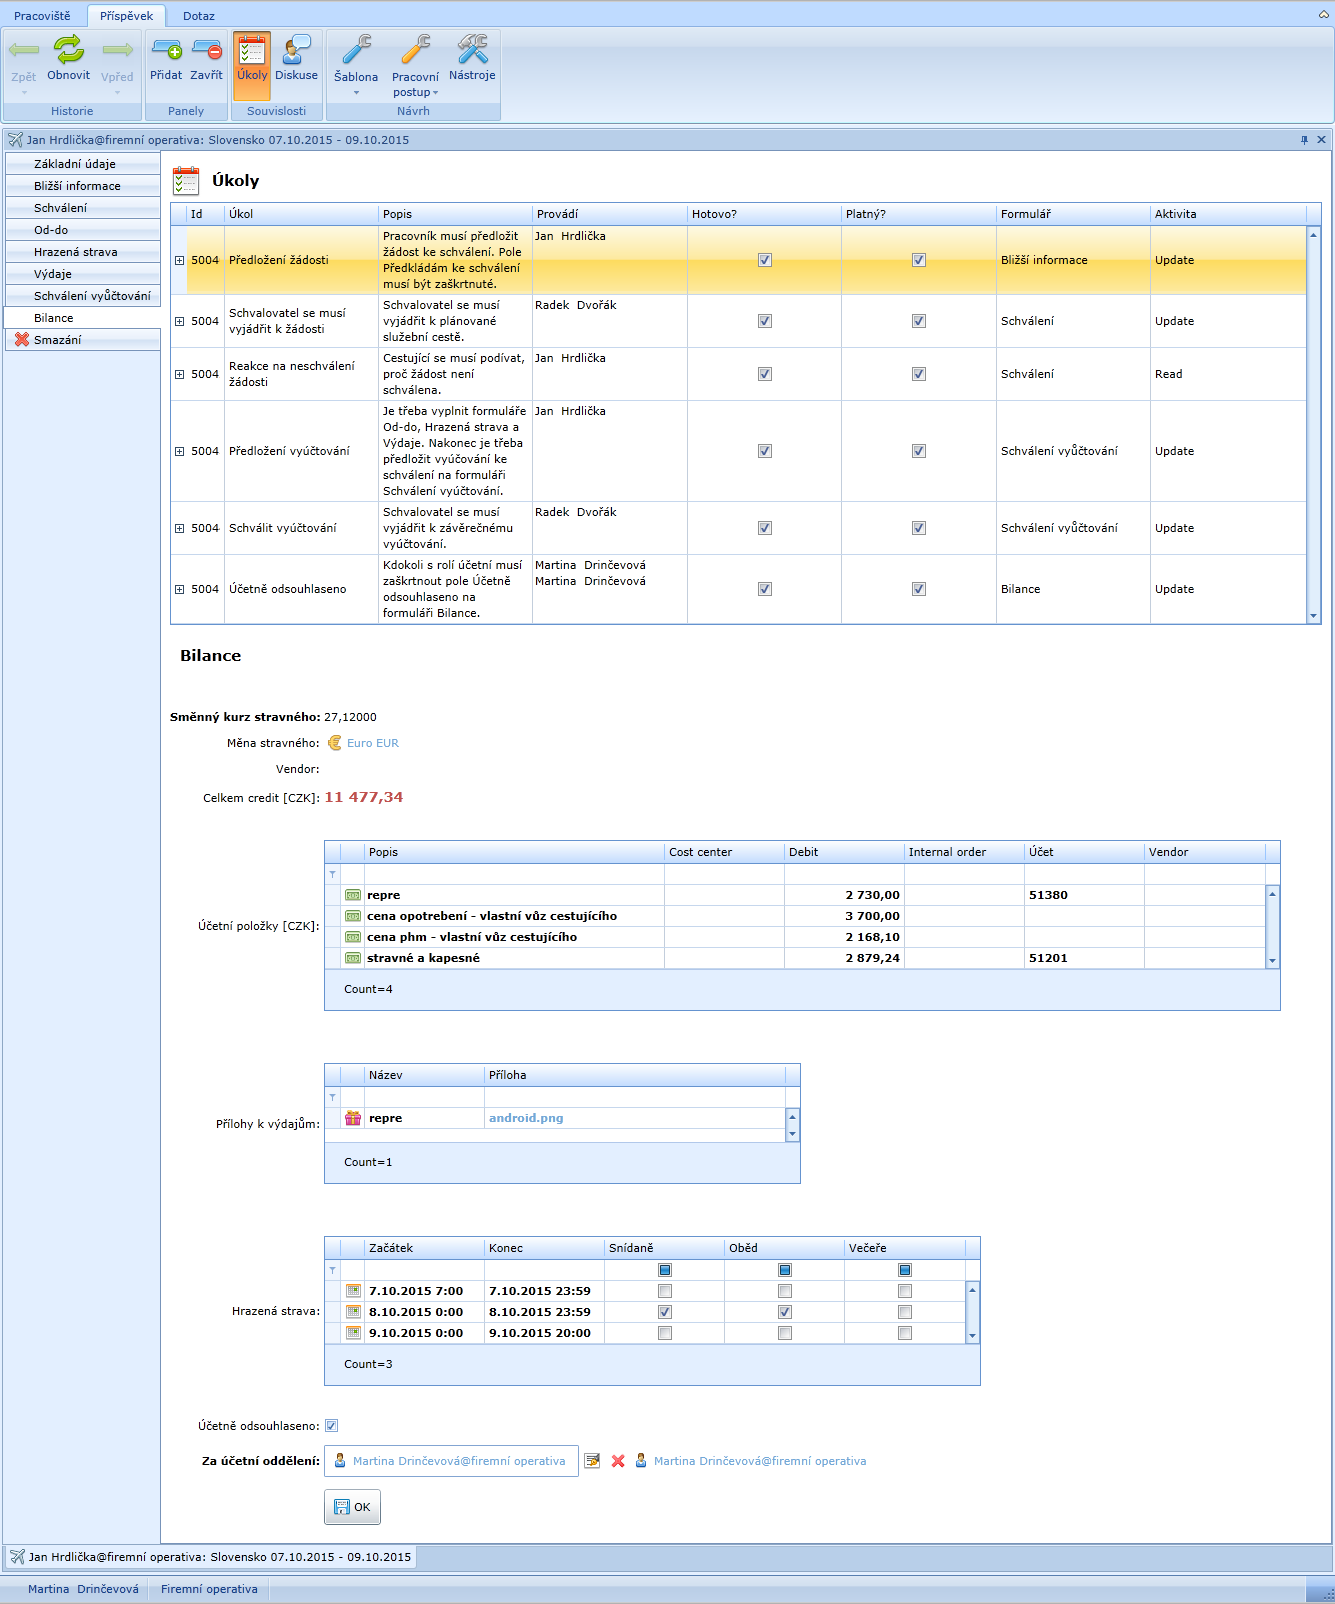Click the red X remove accounting person icon
The image size is (1335, 1604).
point(618,1461)
